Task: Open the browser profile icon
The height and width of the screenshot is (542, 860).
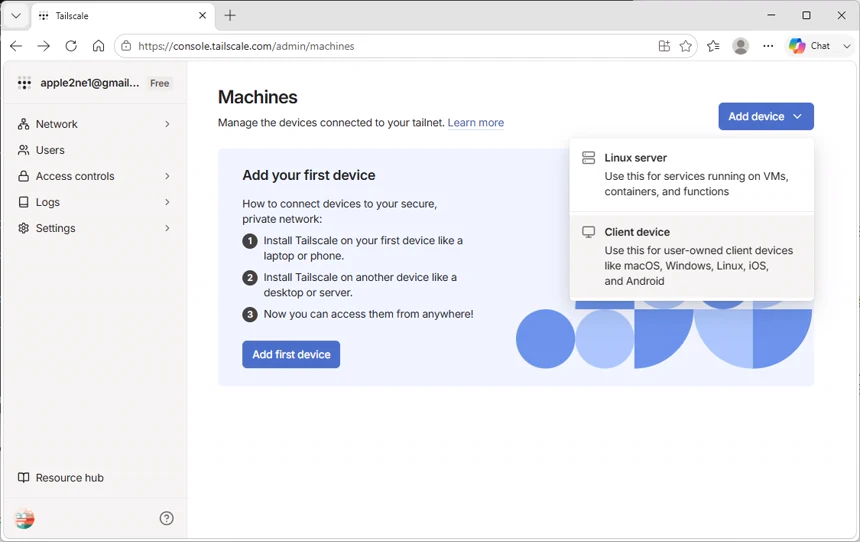Action: [x=740, y=46]
